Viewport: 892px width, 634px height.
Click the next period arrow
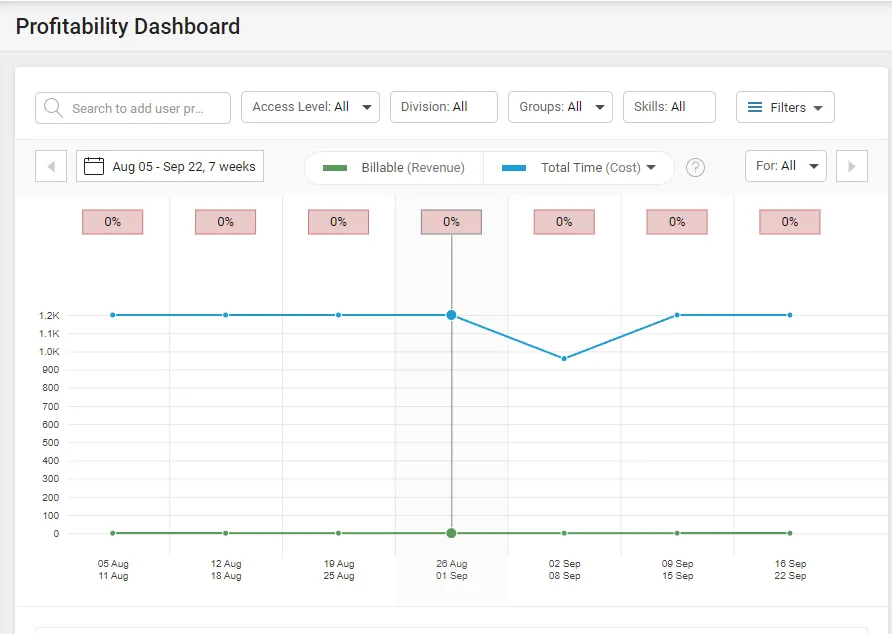tap(851, 166)
